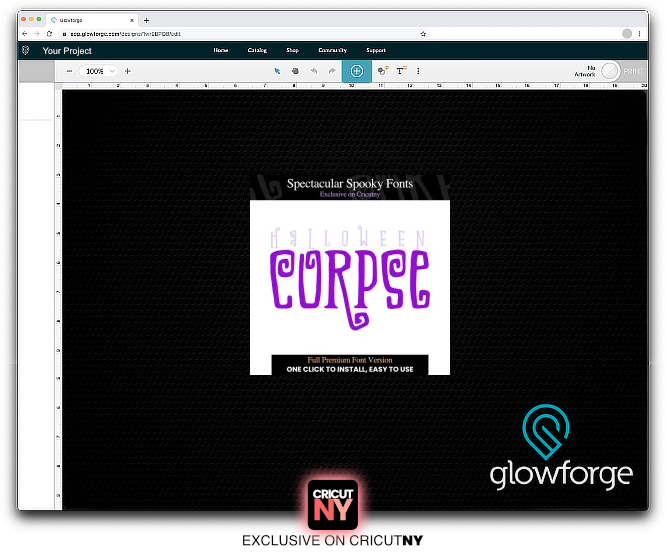
Task: Reload the browser page
Action: [49, 34]
